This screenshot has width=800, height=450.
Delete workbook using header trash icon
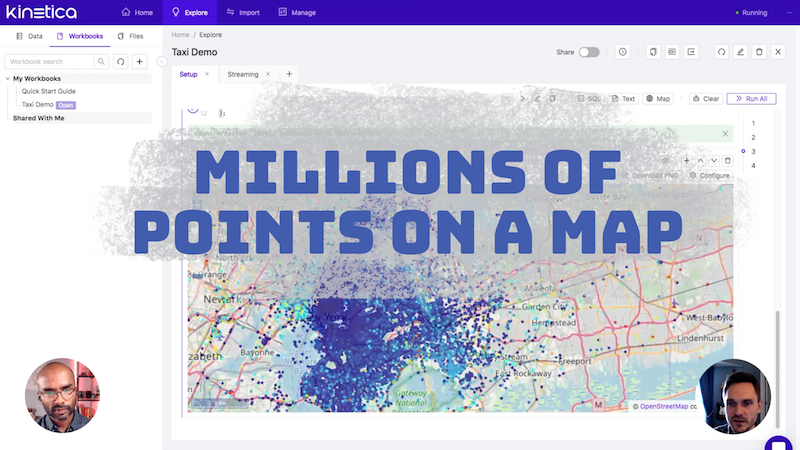[759, 52]
